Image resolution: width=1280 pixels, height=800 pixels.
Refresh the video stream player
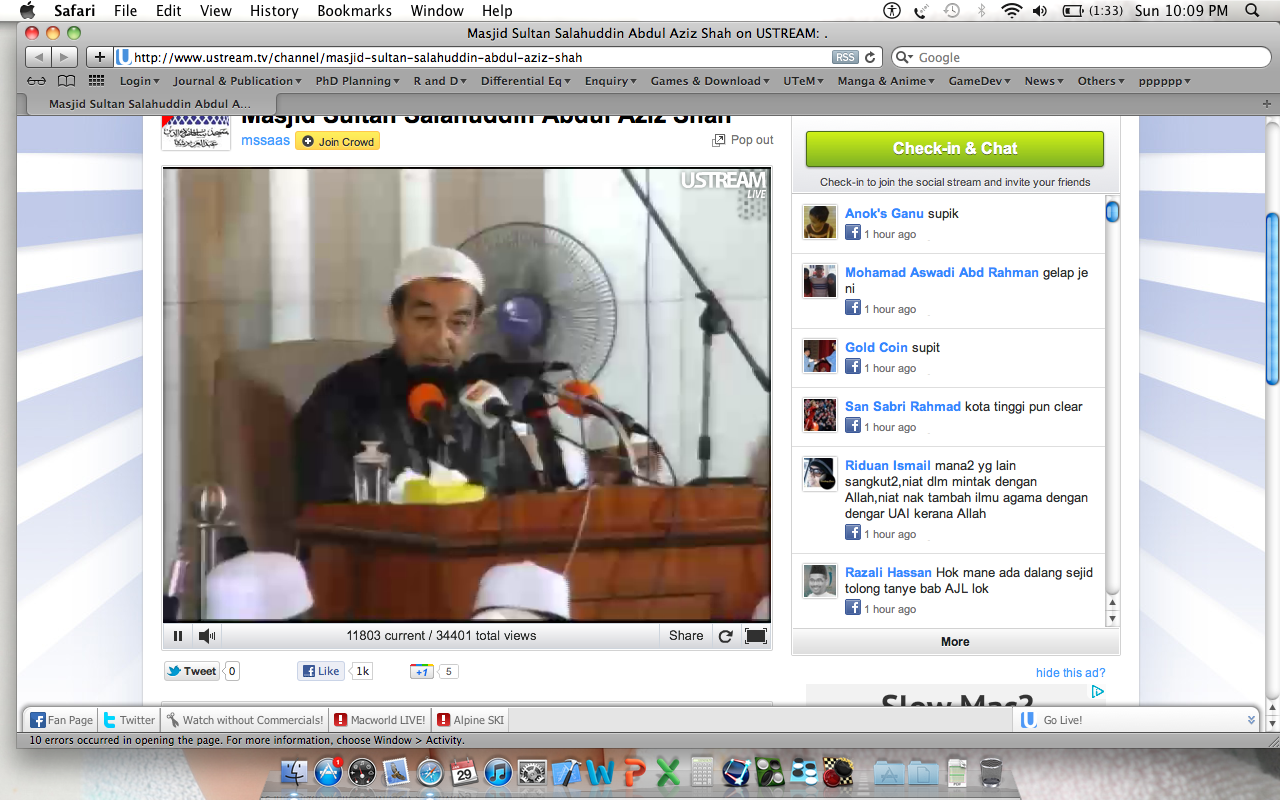[726, 636]
